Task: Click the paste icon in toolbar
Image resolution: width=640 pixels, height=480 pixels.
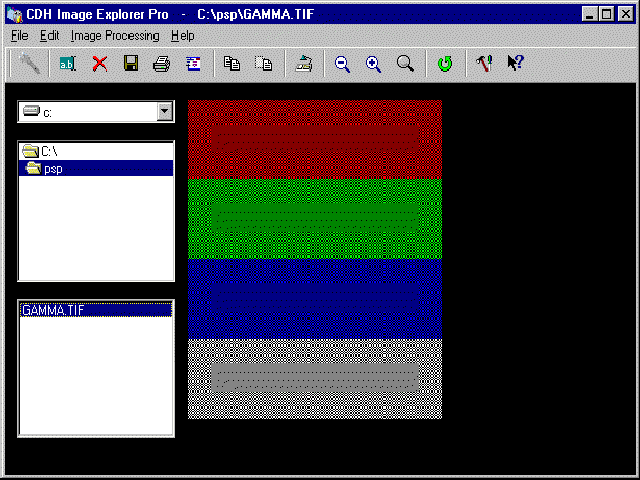Action: (x=263, y=64)
